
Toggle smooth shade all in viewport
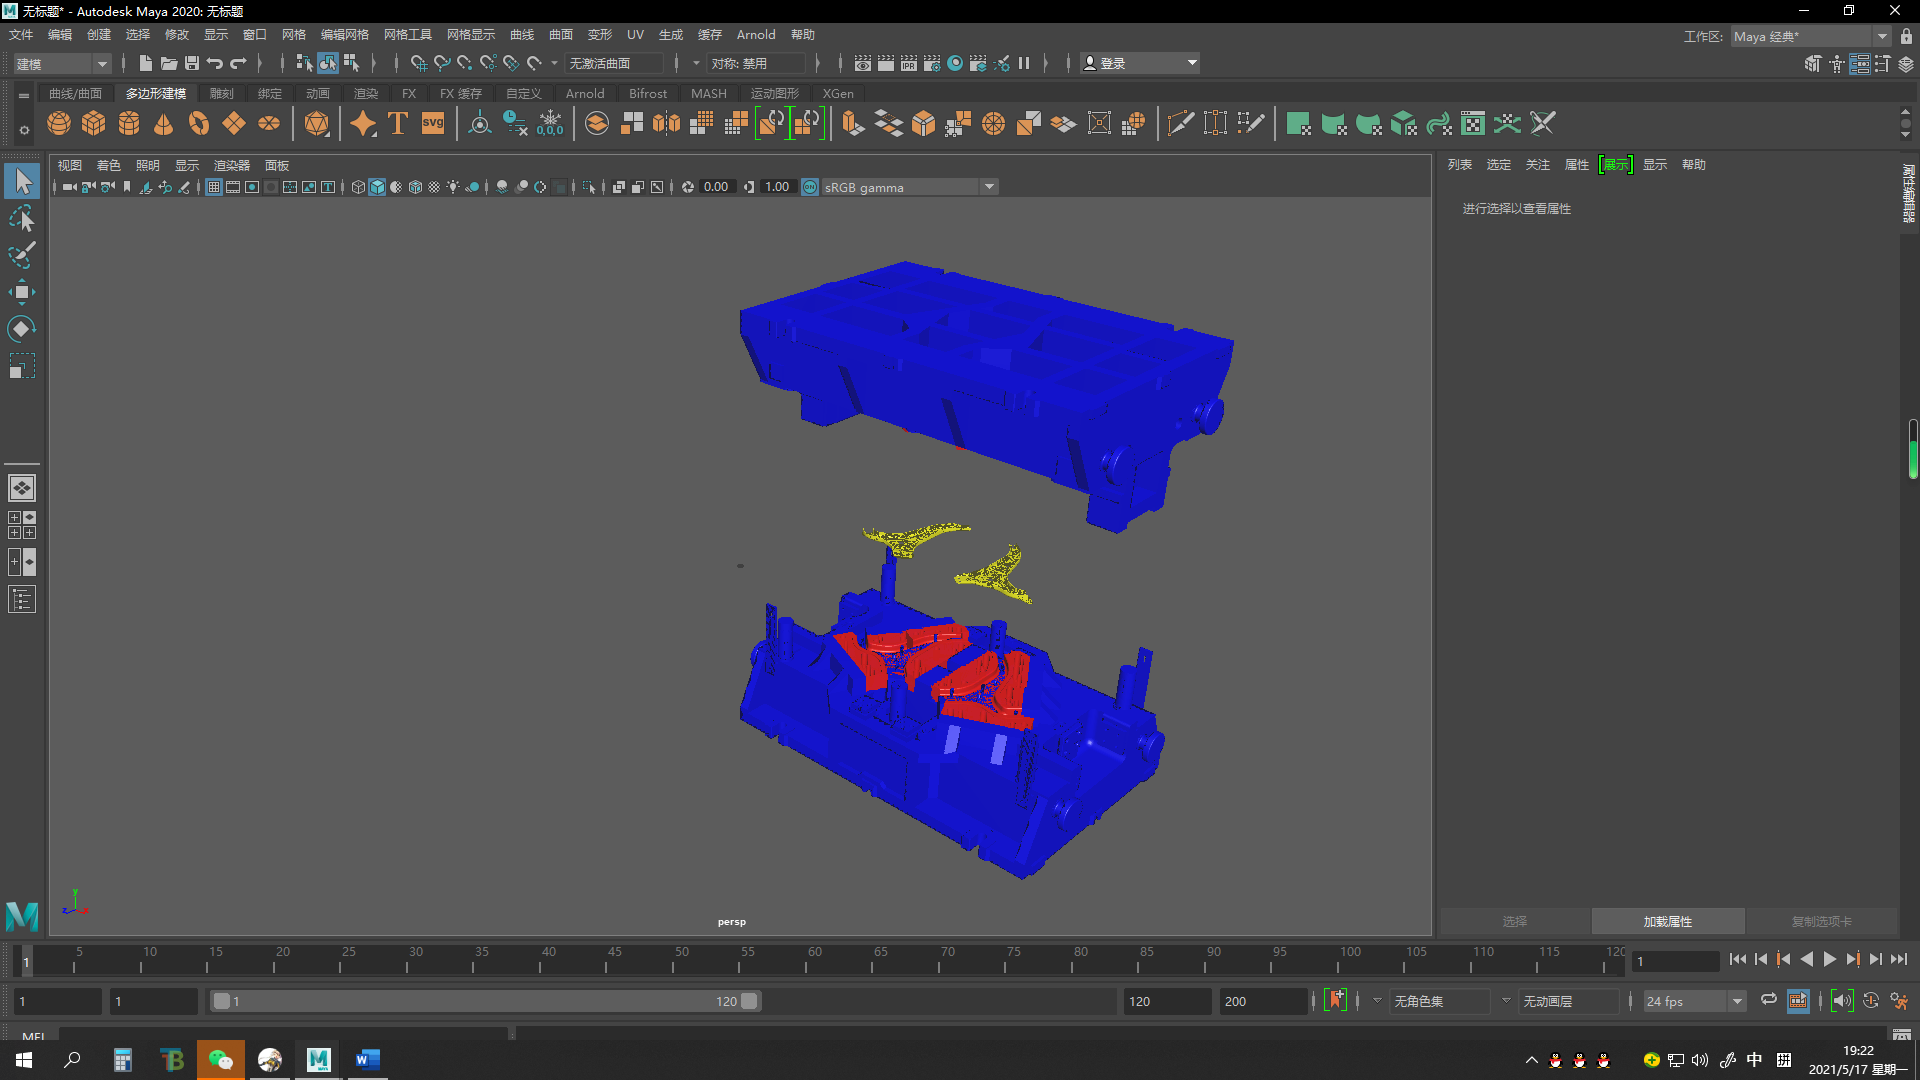[x=377, y=187]
